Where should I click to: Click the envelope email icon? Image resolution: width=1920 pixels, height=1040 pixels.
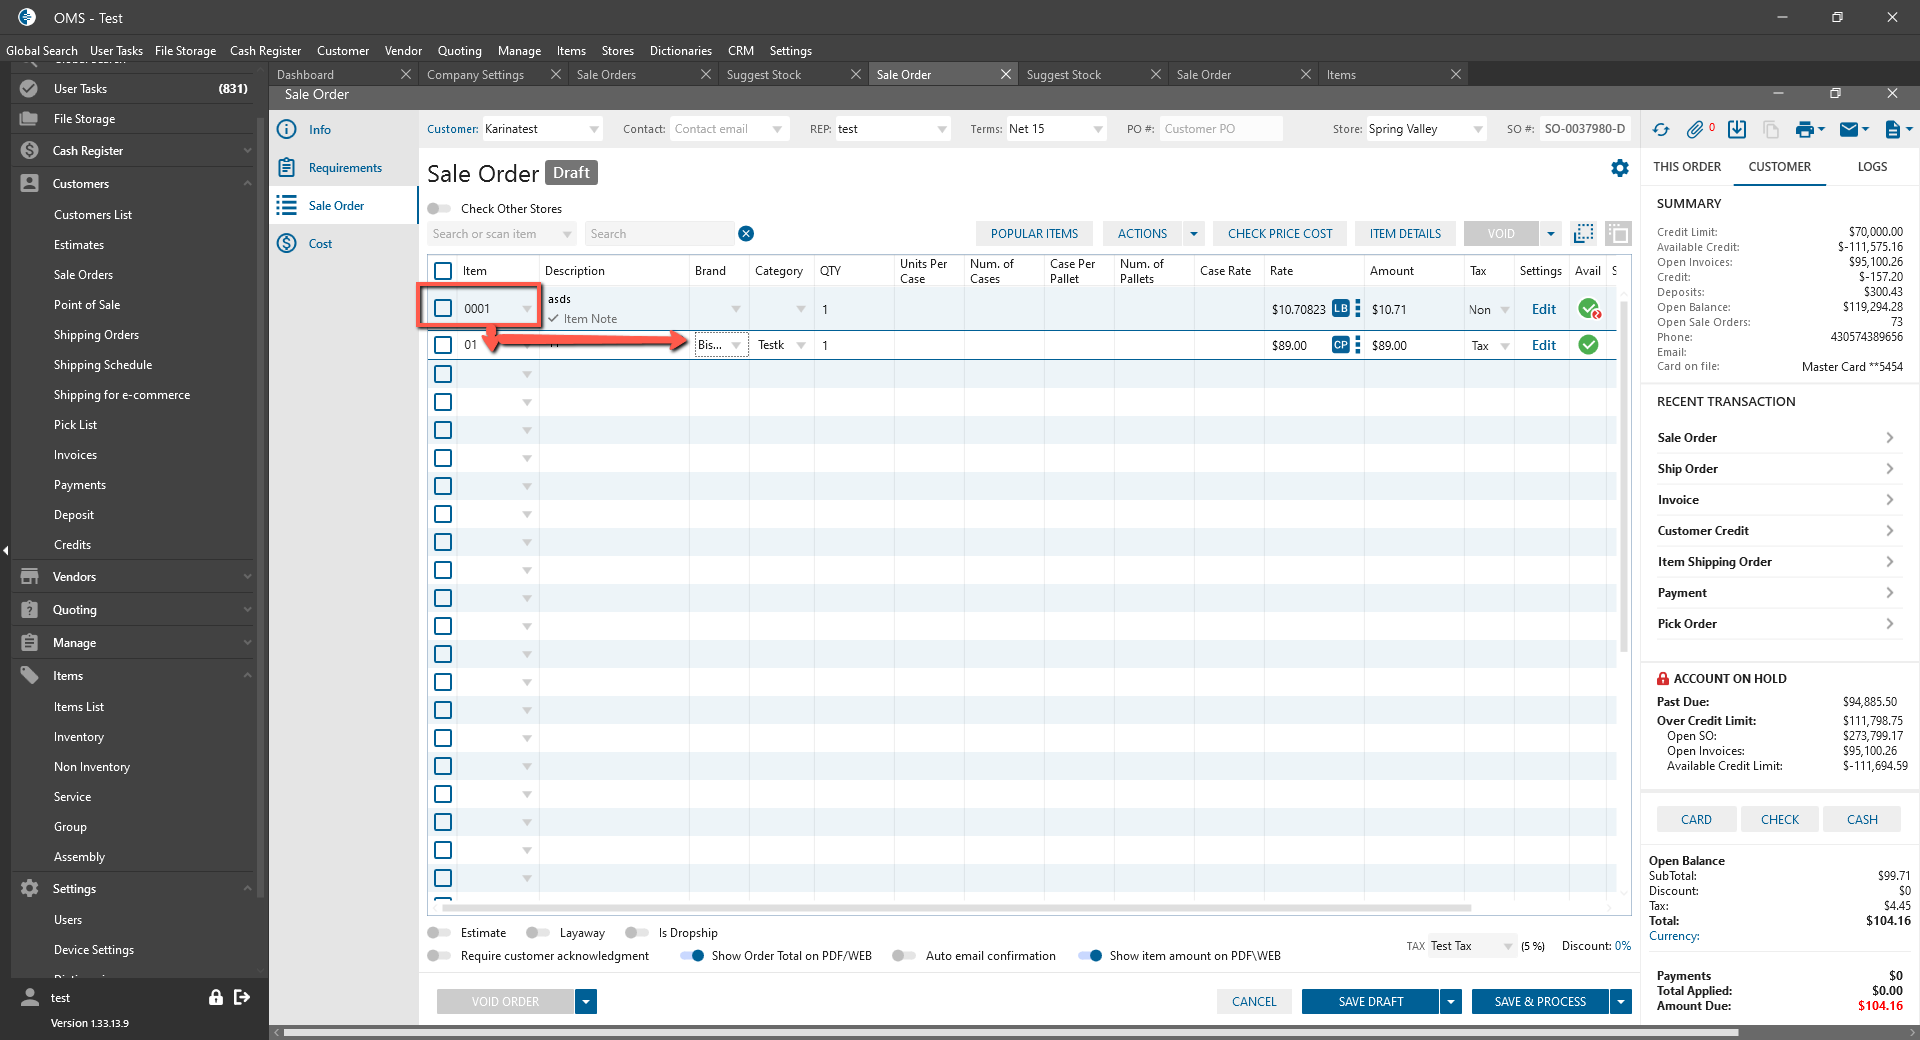click(1848, 130)
